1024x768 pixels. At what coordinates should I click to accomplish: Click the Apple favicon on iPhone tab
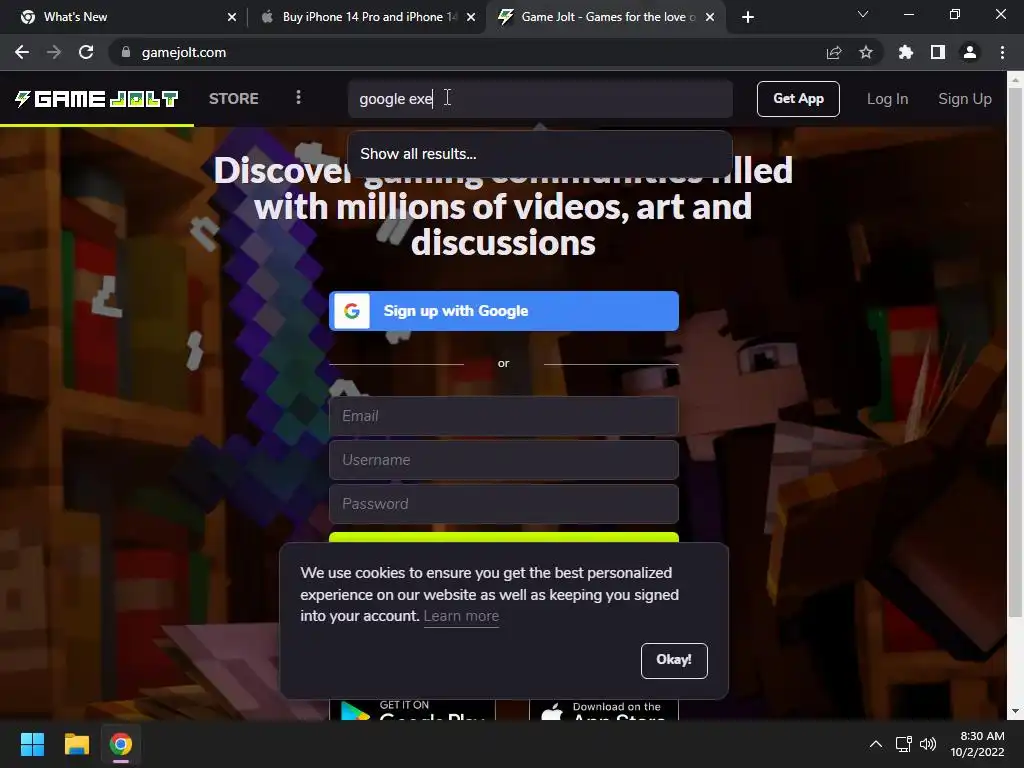click(267, 17)
